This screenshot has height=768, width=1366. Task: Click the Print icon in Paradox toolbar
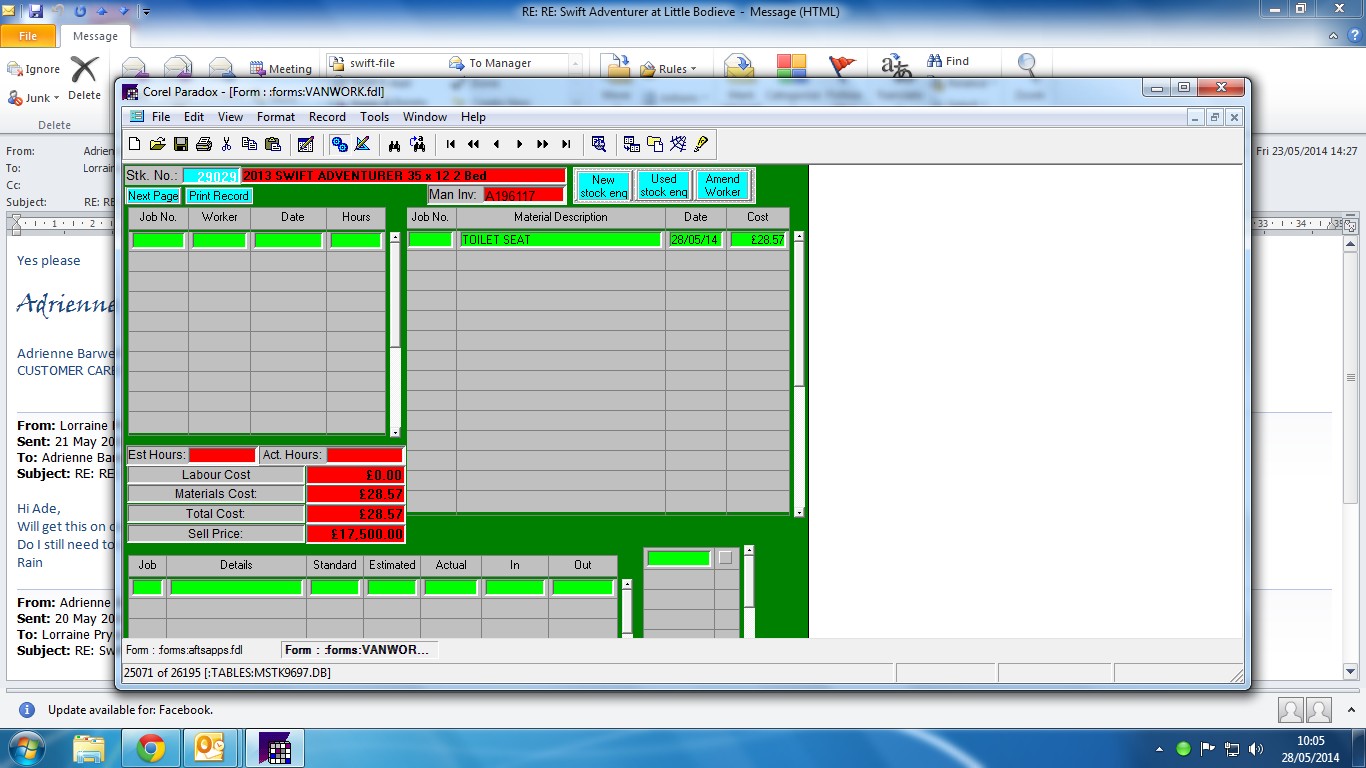tap(204, 144)
